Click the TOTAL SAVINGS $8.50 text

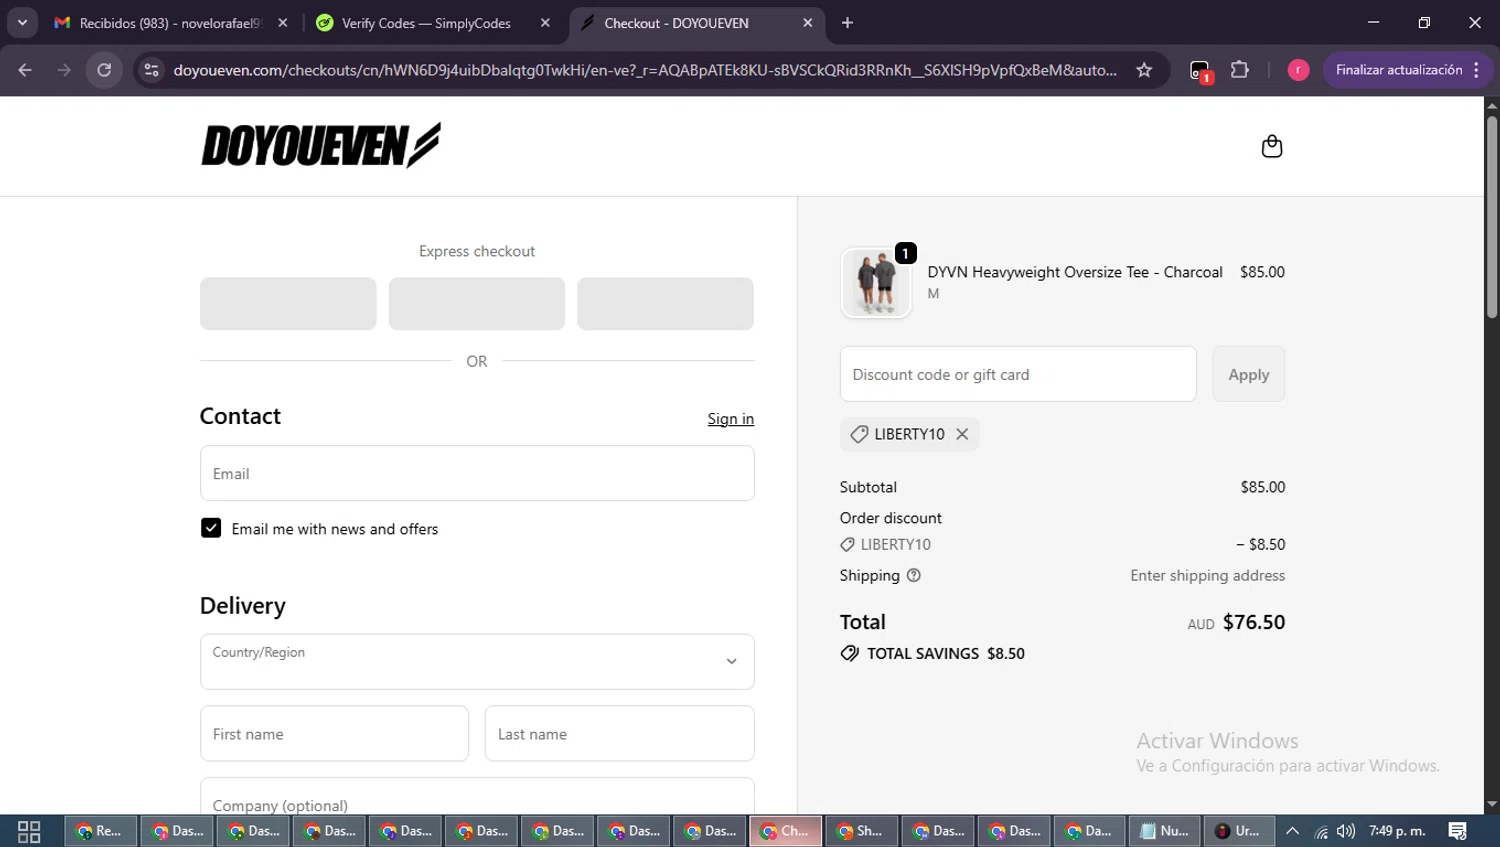click(x=945, y=653)
